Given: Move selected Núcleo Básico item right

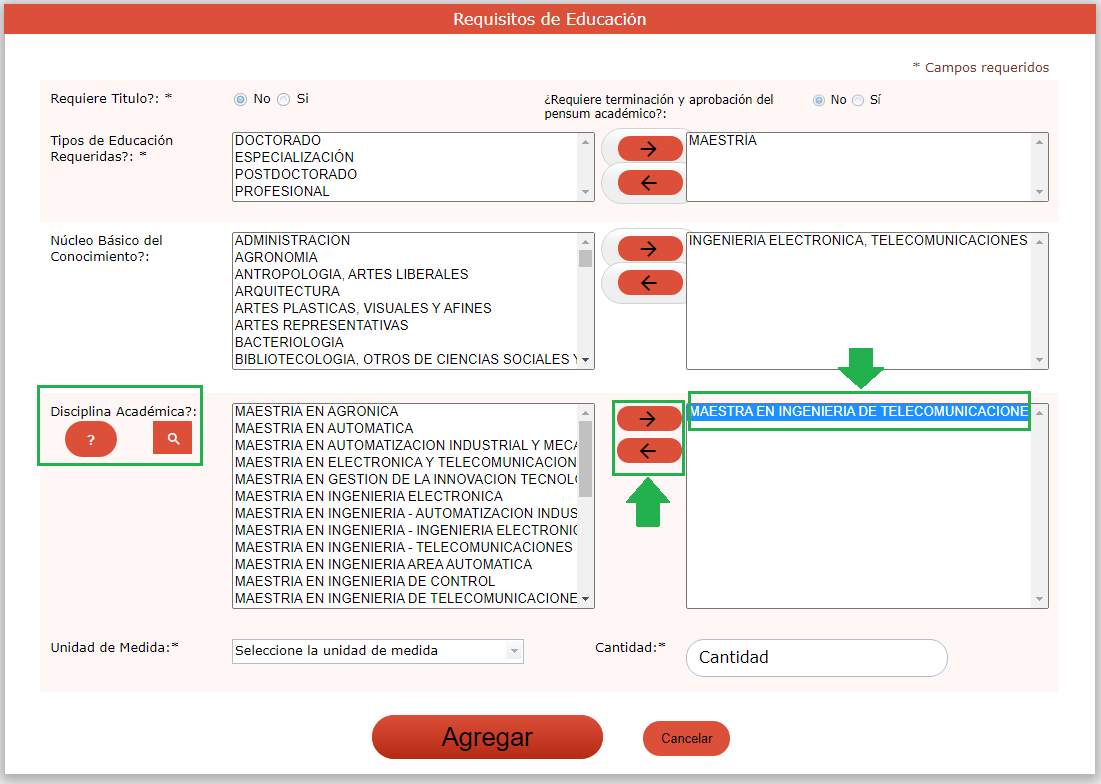Looking at the screenshot, I should tap(649, 249).
